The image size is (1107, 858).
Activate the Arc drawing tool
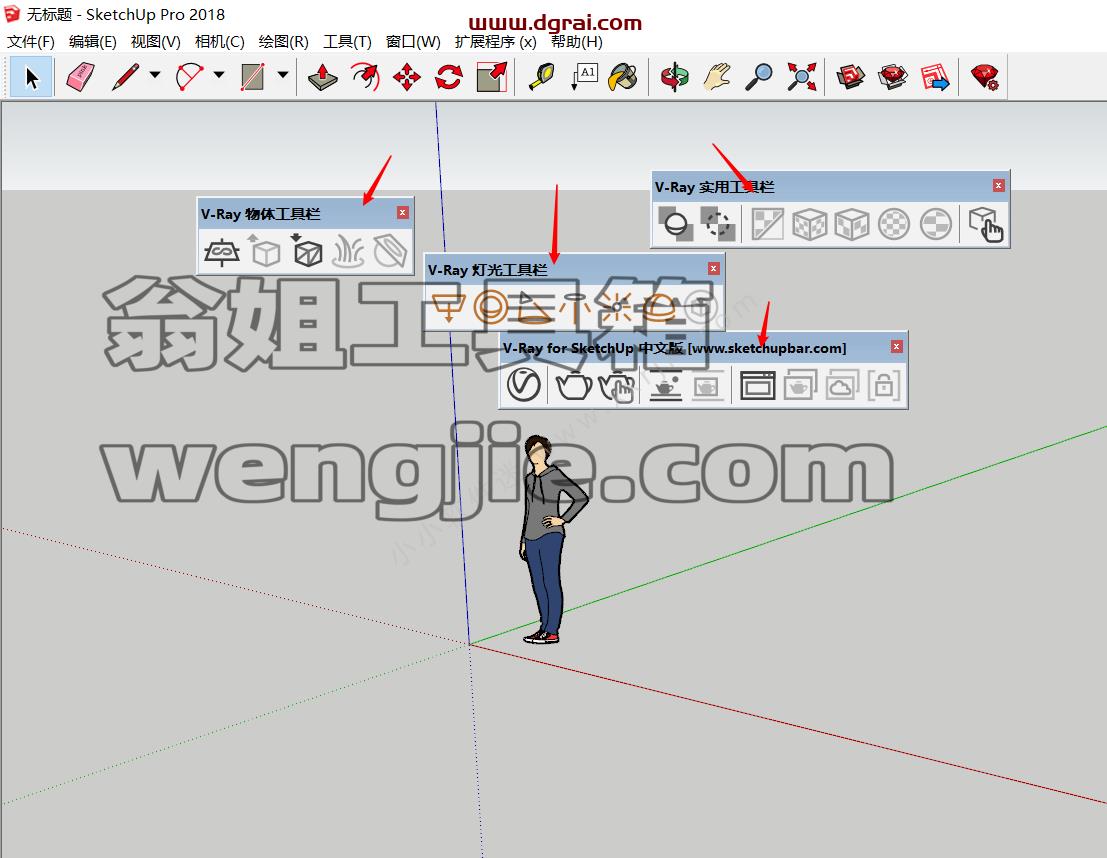(189, 77)
